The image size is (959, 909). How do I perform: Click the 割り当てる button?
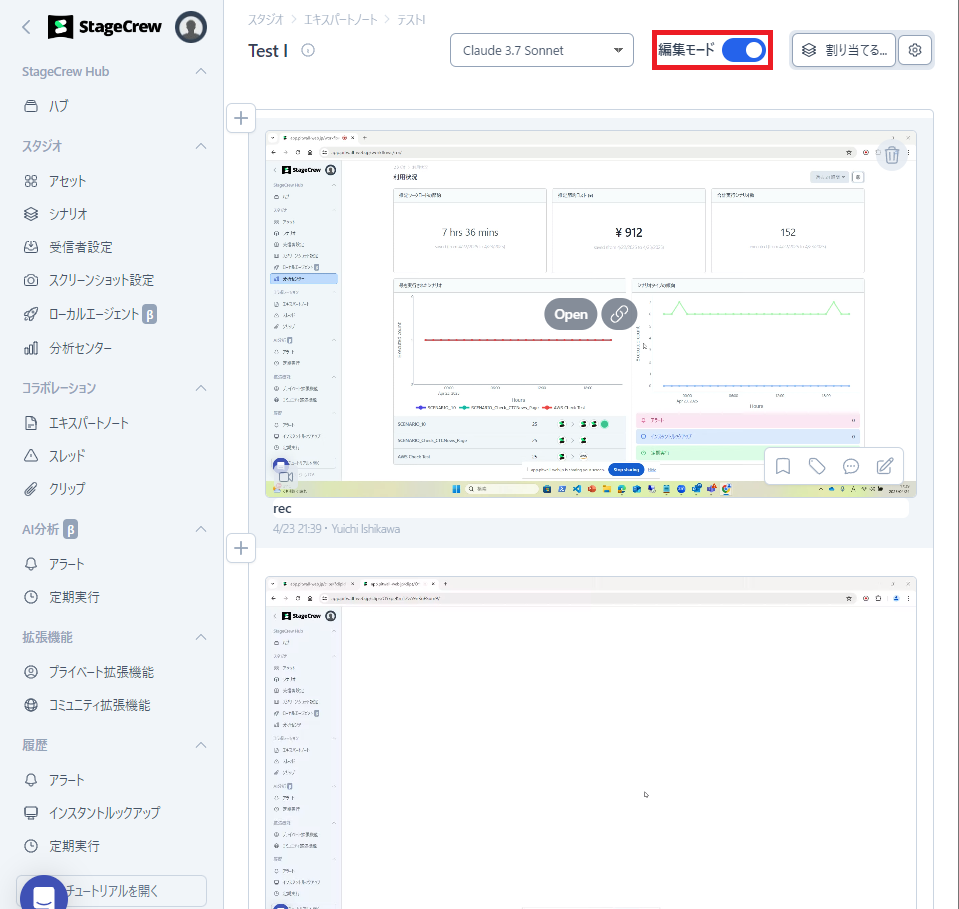click(844, 50)
